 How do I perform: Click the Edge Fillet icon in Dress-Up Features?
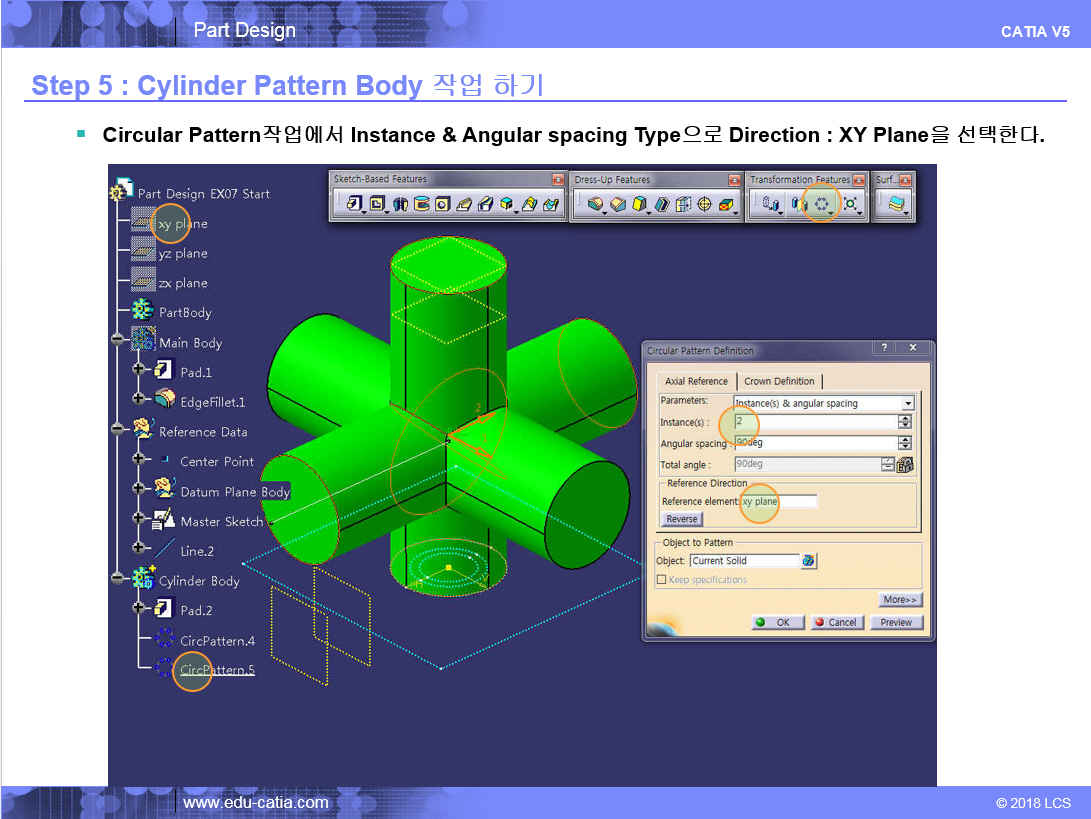[x=596, y=204]
